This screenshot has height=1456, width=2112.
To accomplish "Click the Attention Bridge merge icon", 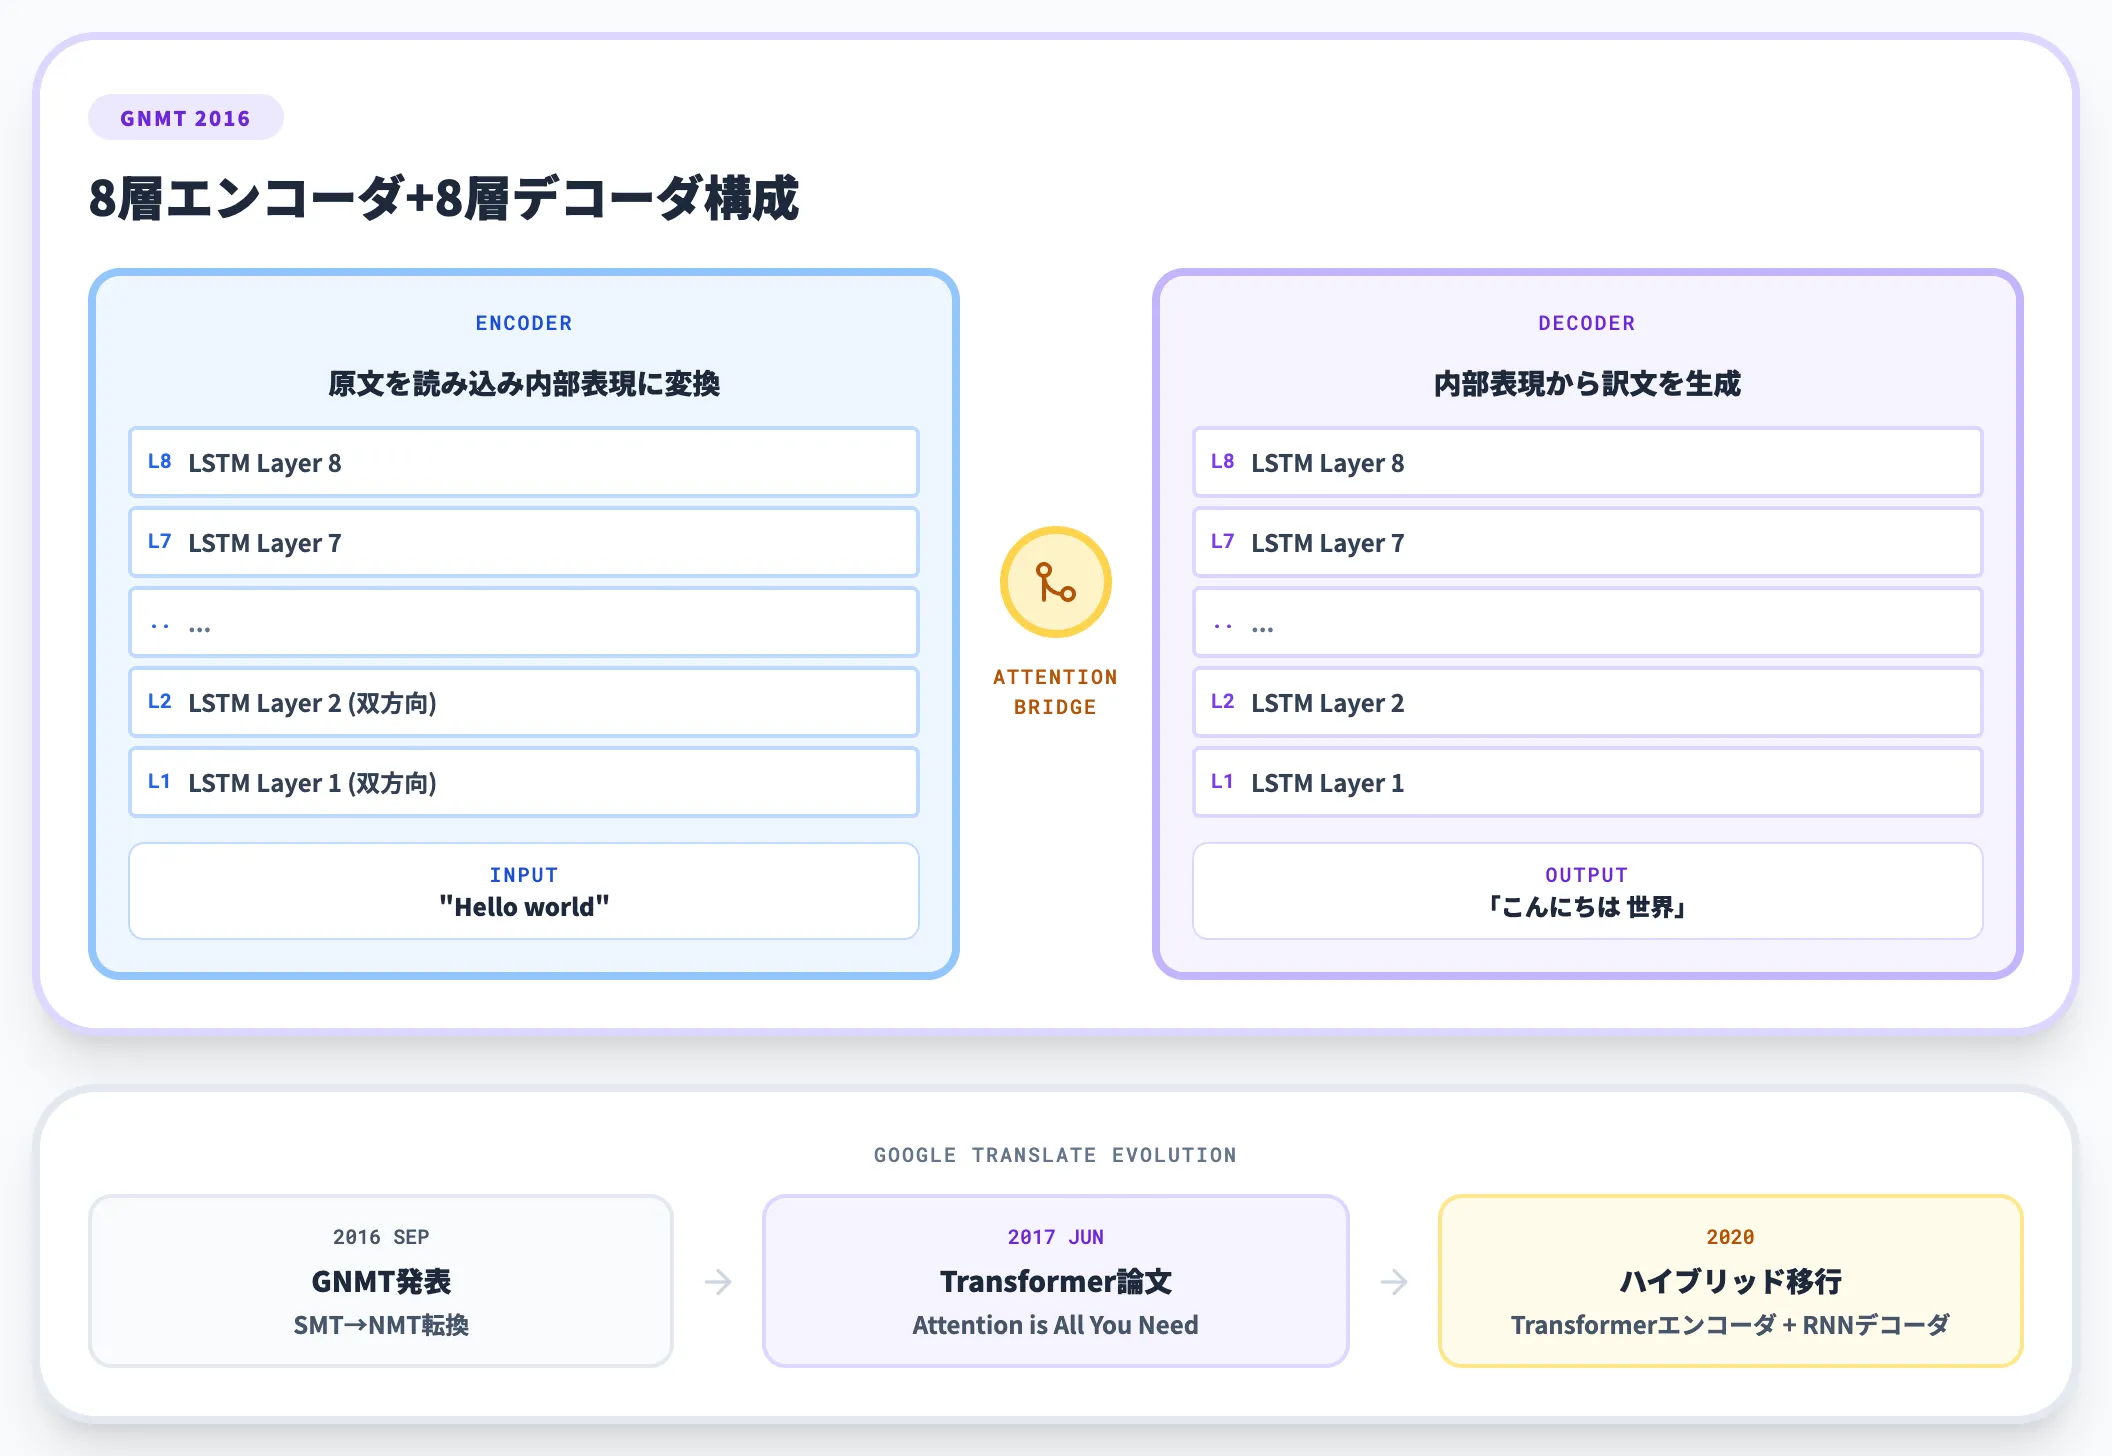I will tap(1055, 582).
